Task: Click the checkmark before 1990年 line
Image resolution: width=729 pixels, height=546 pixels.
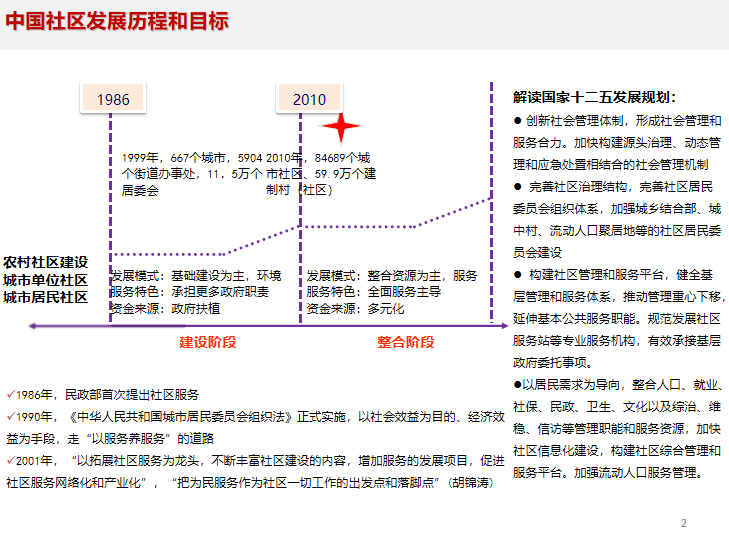Action: point(11,416)
